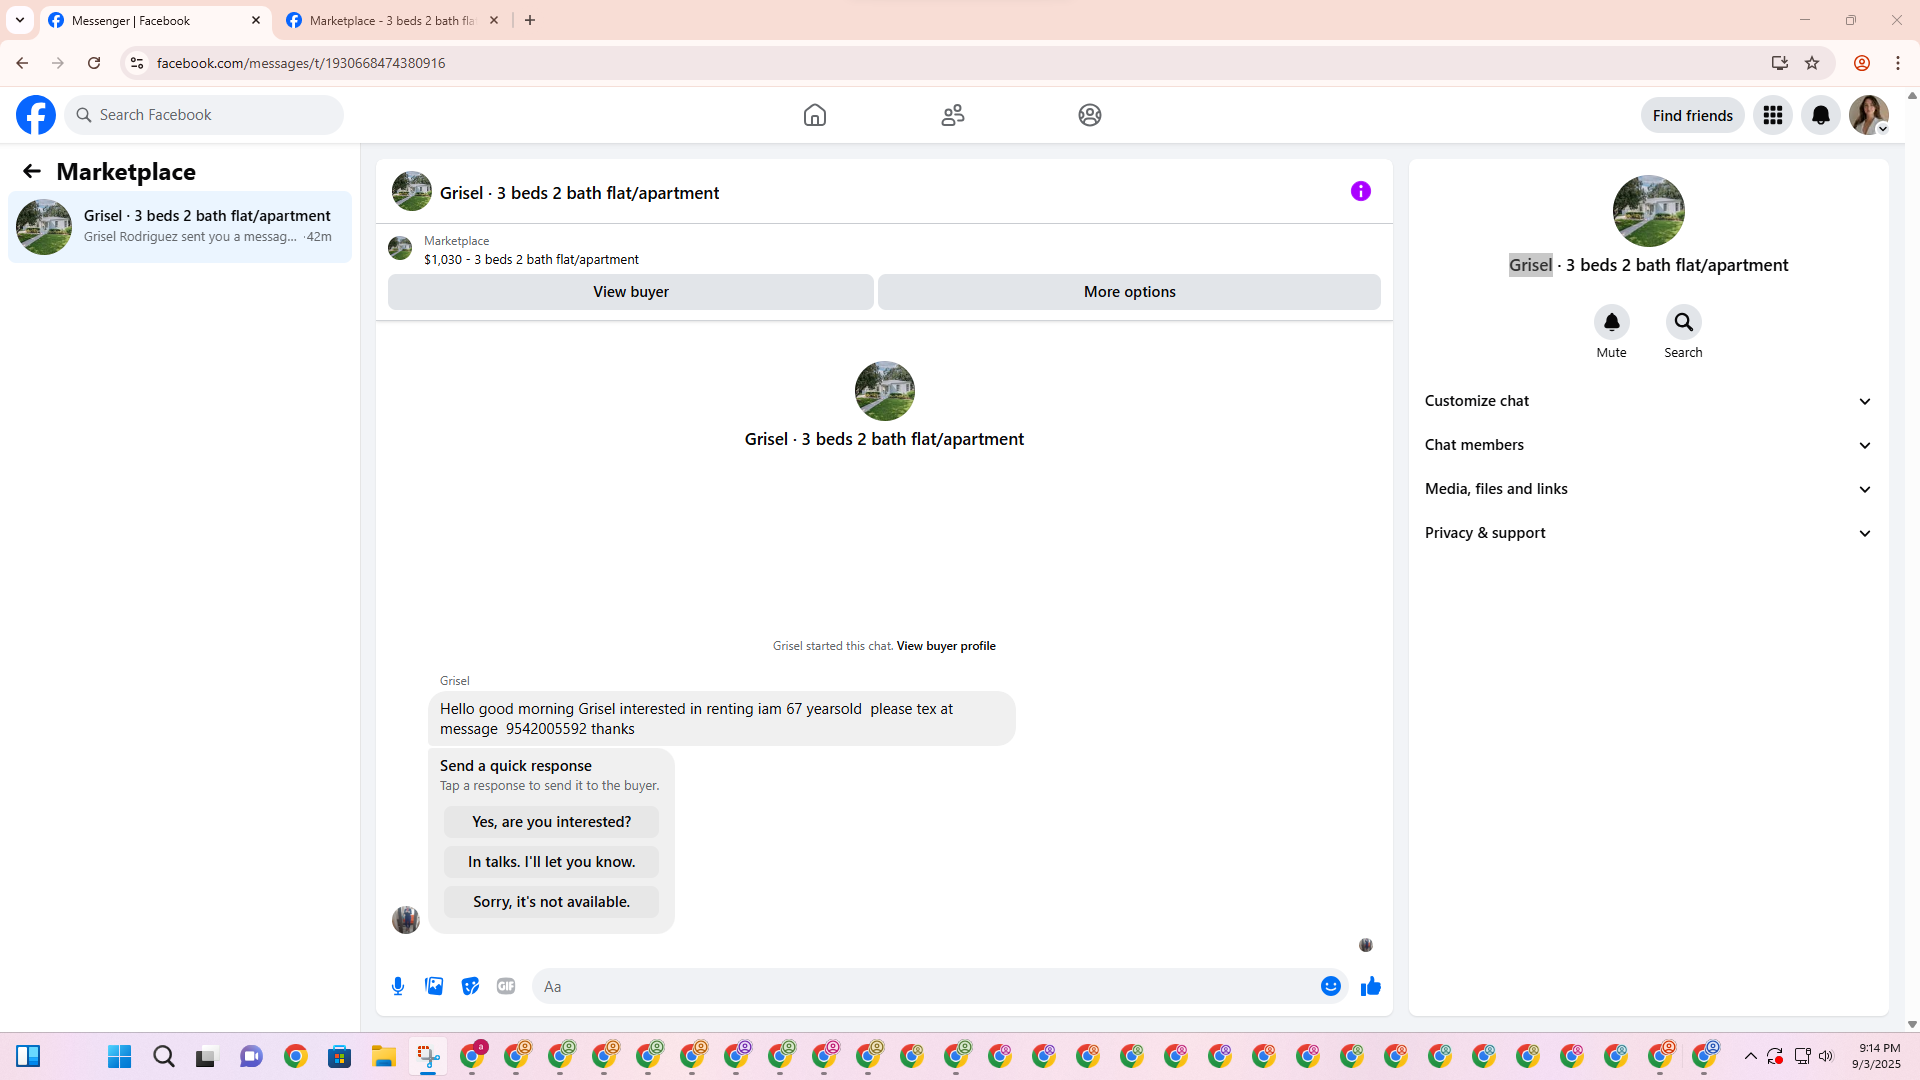Open Microsoft Store from the taskbar

tap(340, 1057)
